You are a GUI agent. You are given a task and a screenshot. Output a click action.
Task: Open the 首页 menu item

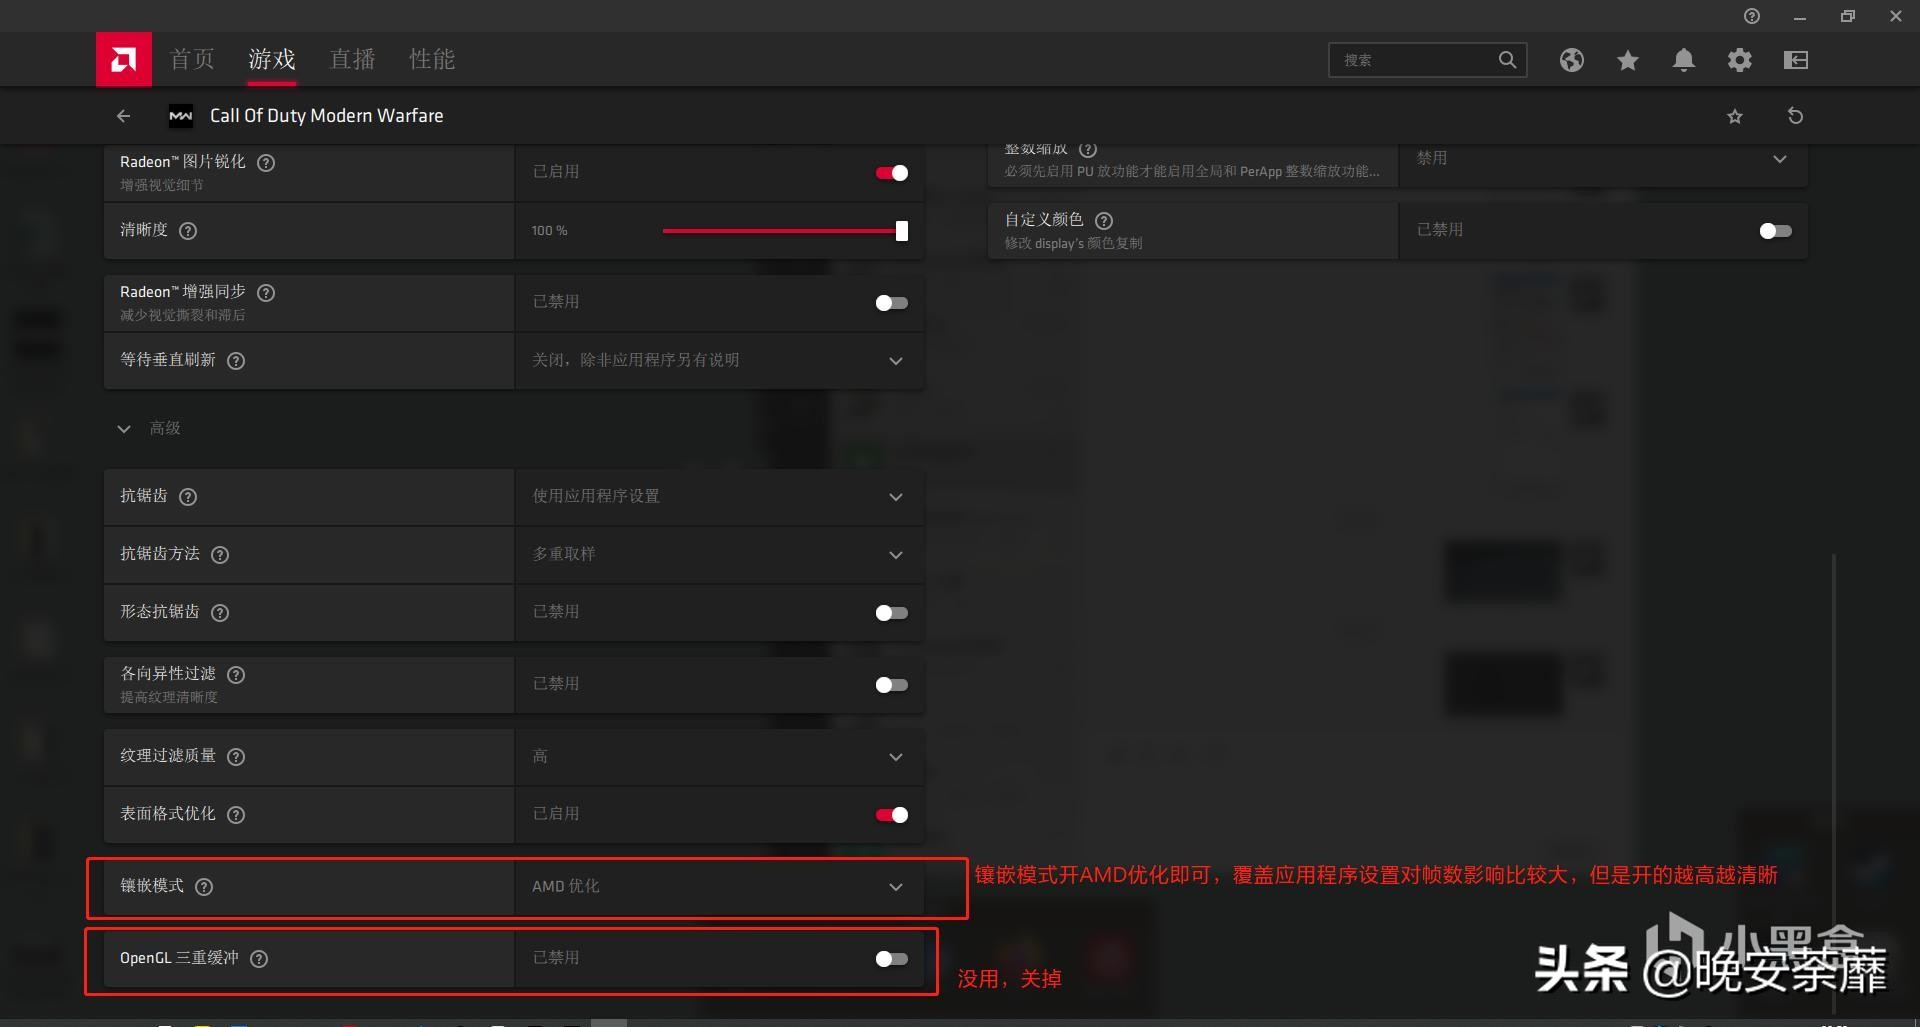tap(191, 59)
